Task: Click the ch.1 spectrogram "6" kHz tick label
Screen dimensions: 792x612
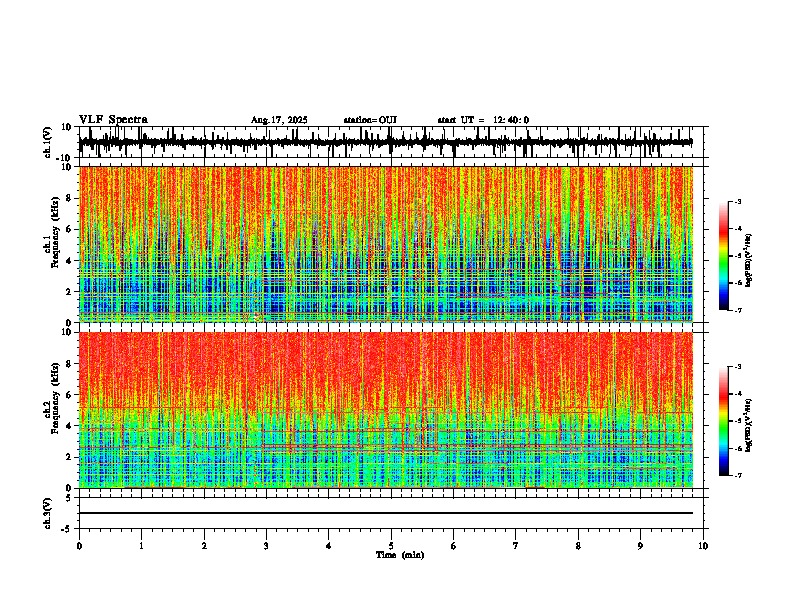Action: click(x=70, y=230)
